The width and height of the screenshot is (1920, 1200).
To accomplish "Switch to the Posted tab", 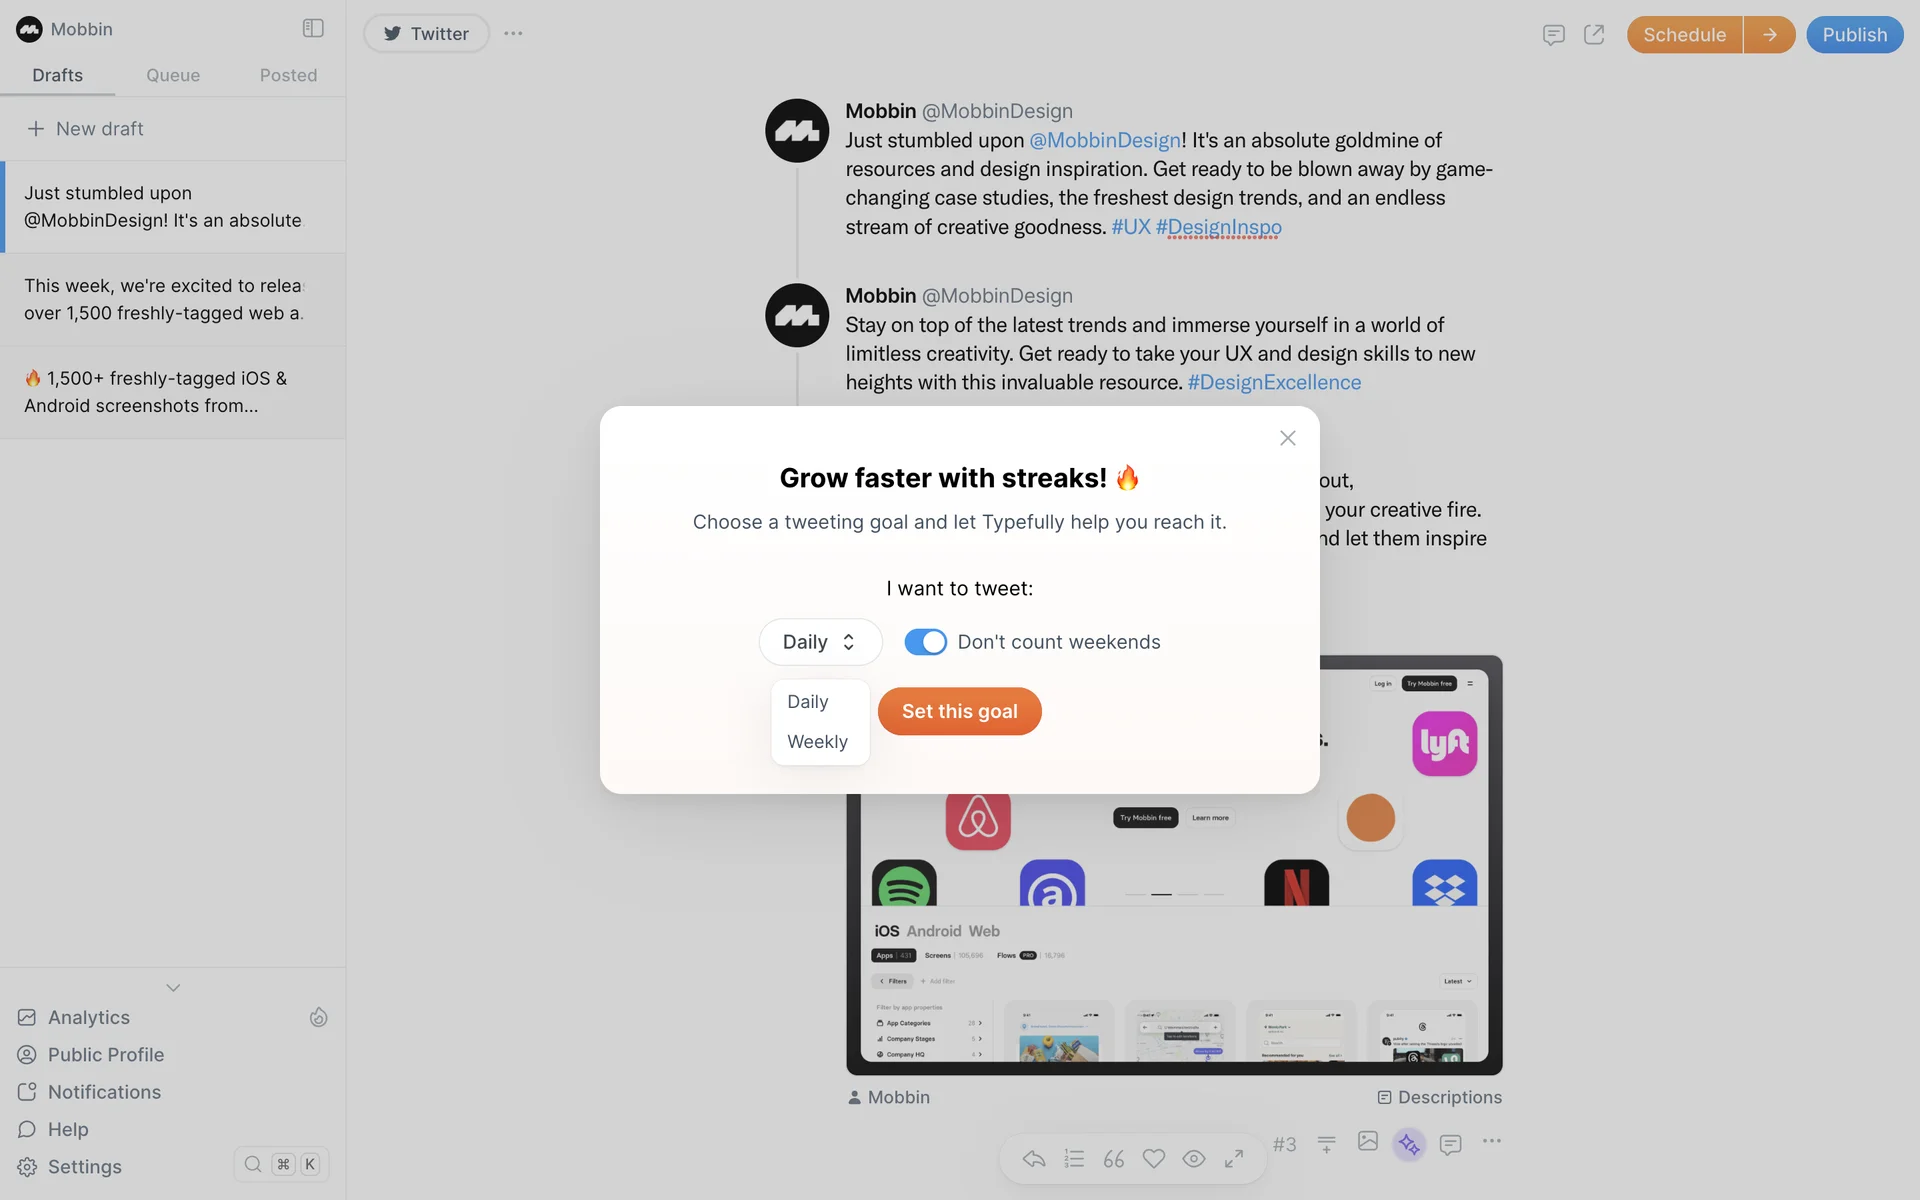I will click(x=288, y=75).
